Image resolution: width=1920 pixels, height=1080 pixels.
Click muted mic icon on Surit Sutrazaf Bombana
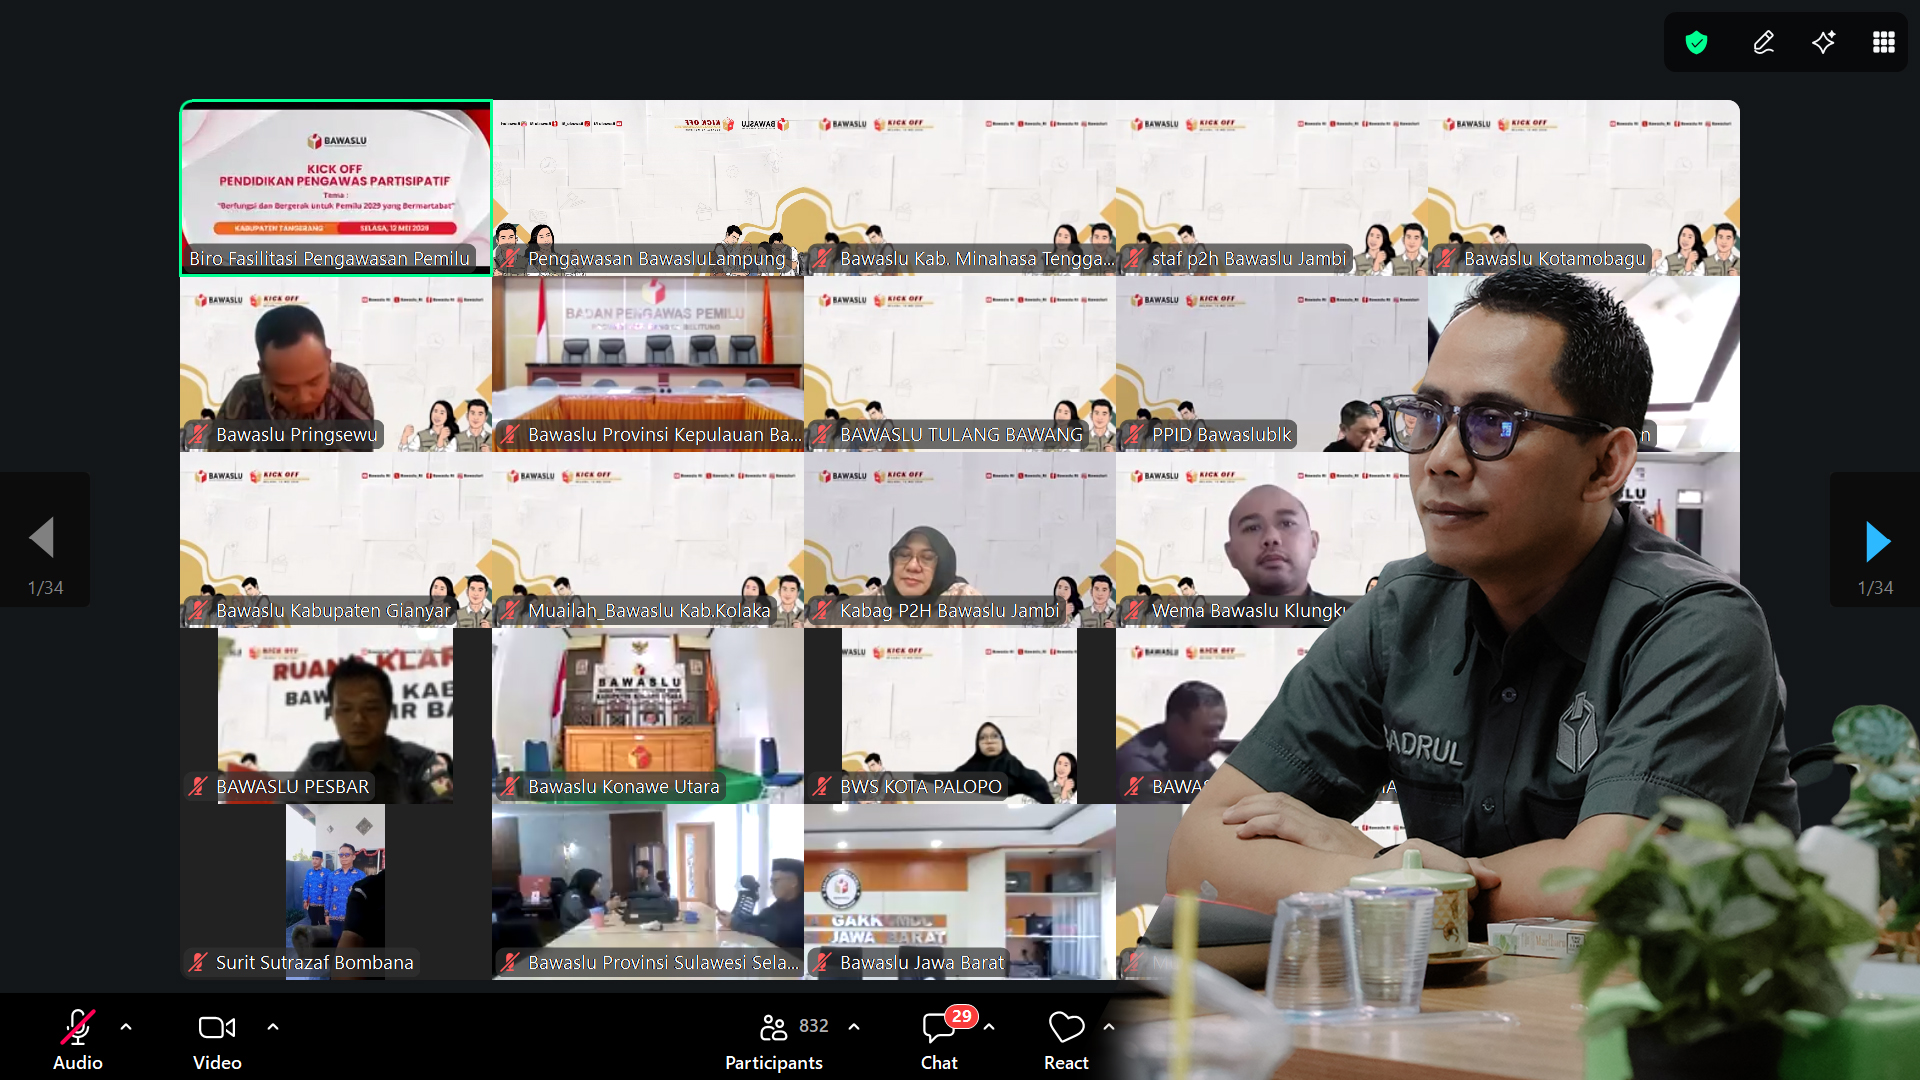click(198, 963)
